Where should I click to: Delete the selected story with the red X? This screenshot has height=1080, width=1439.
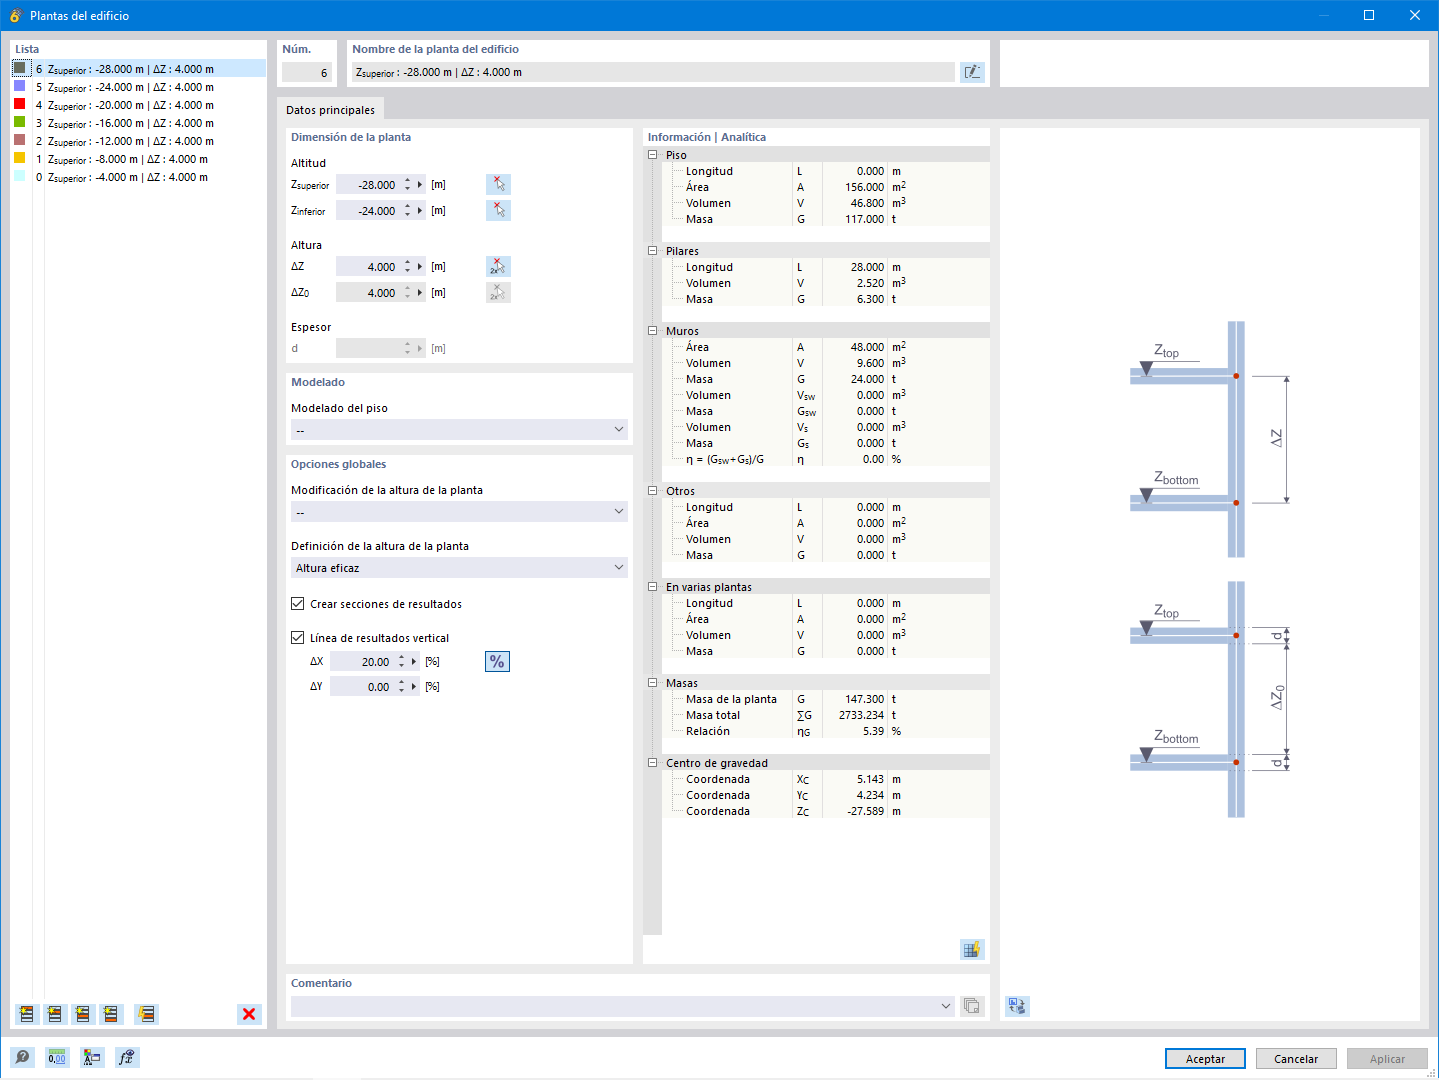(249, 1014)
